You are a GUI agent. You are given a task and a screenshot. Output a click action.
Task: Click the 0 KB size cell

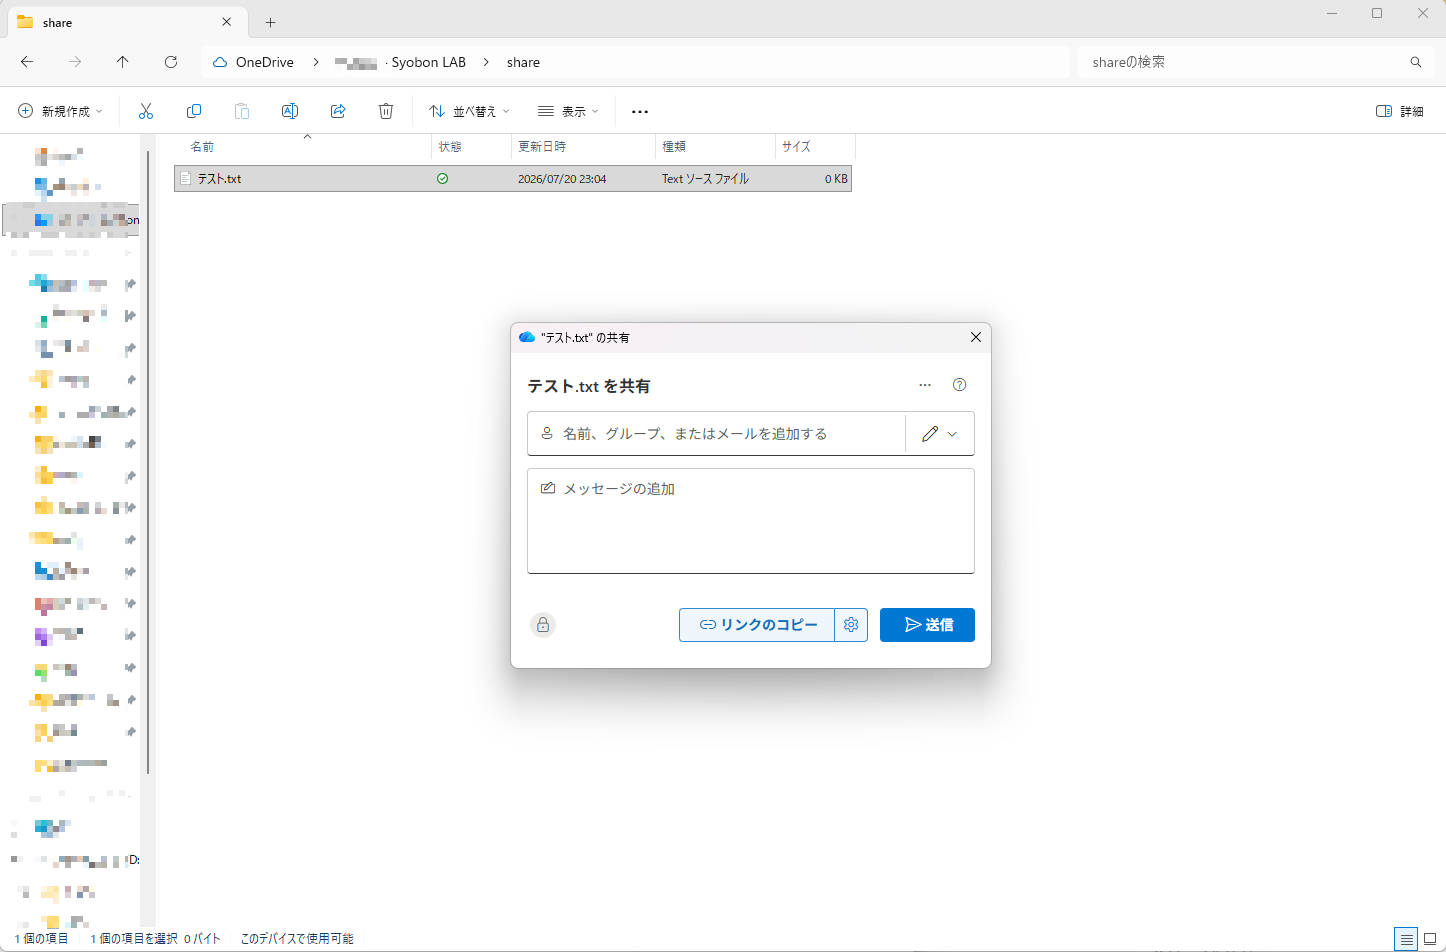point(836,179)
